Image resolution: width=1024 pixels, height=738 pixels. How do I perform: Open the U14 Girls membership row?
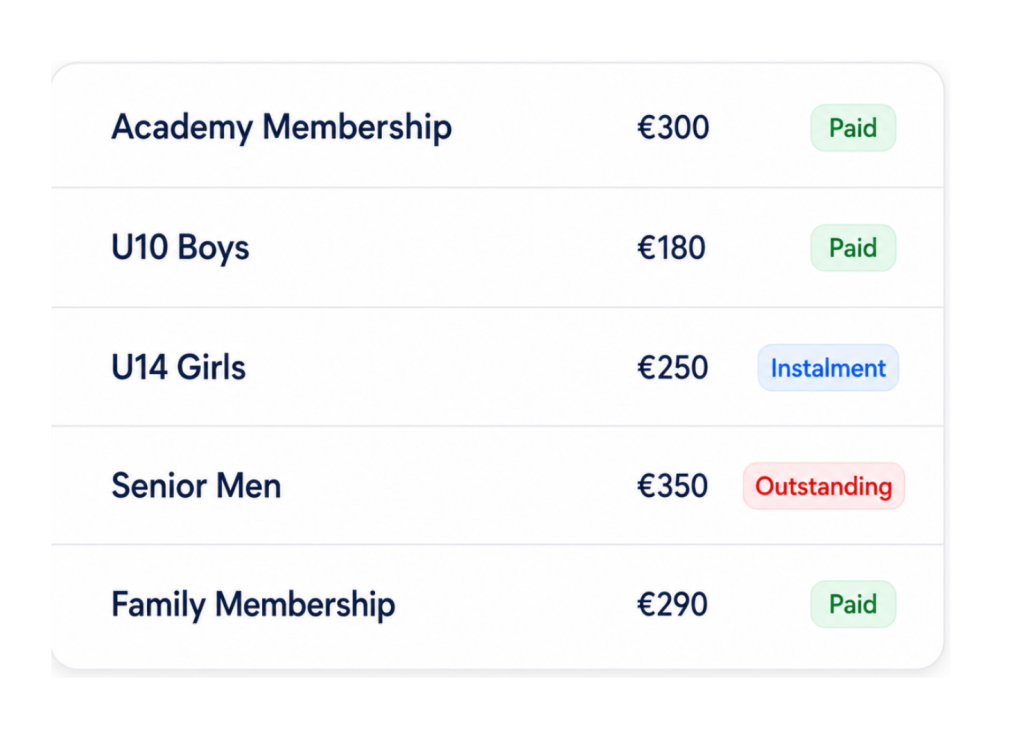pos(498,367)
